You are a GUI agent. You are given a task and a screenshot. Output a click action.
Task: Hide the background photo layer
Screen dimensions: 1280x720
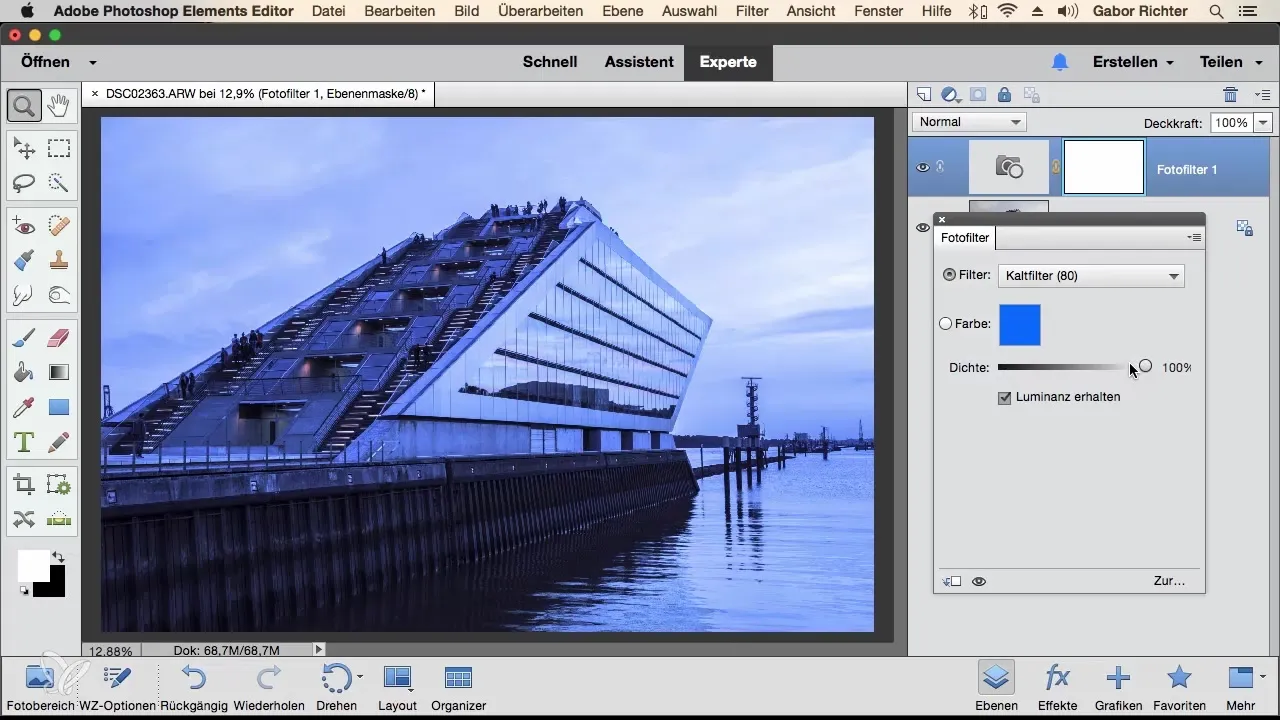tap(923, 227)
